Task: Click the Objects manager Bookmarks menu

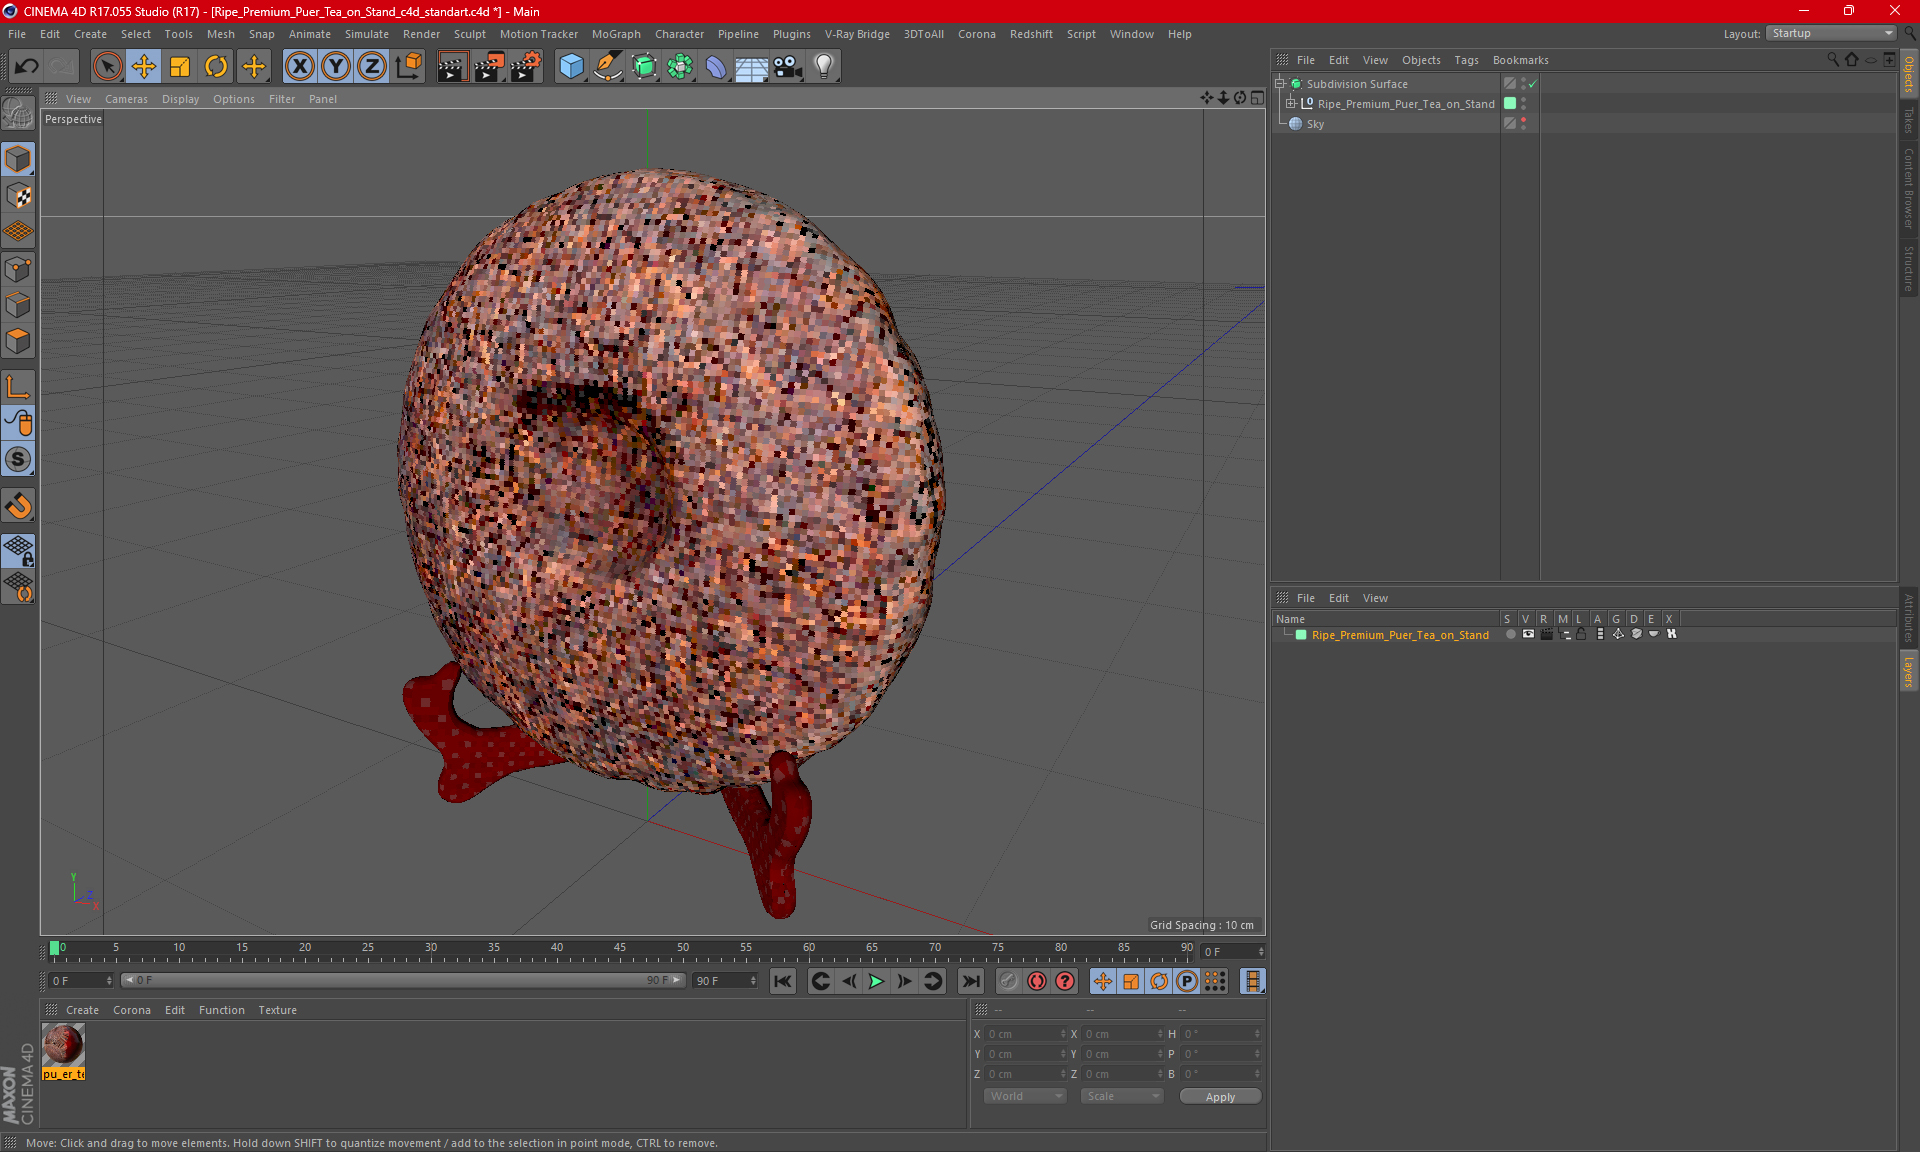Action: pos(1520,60)
